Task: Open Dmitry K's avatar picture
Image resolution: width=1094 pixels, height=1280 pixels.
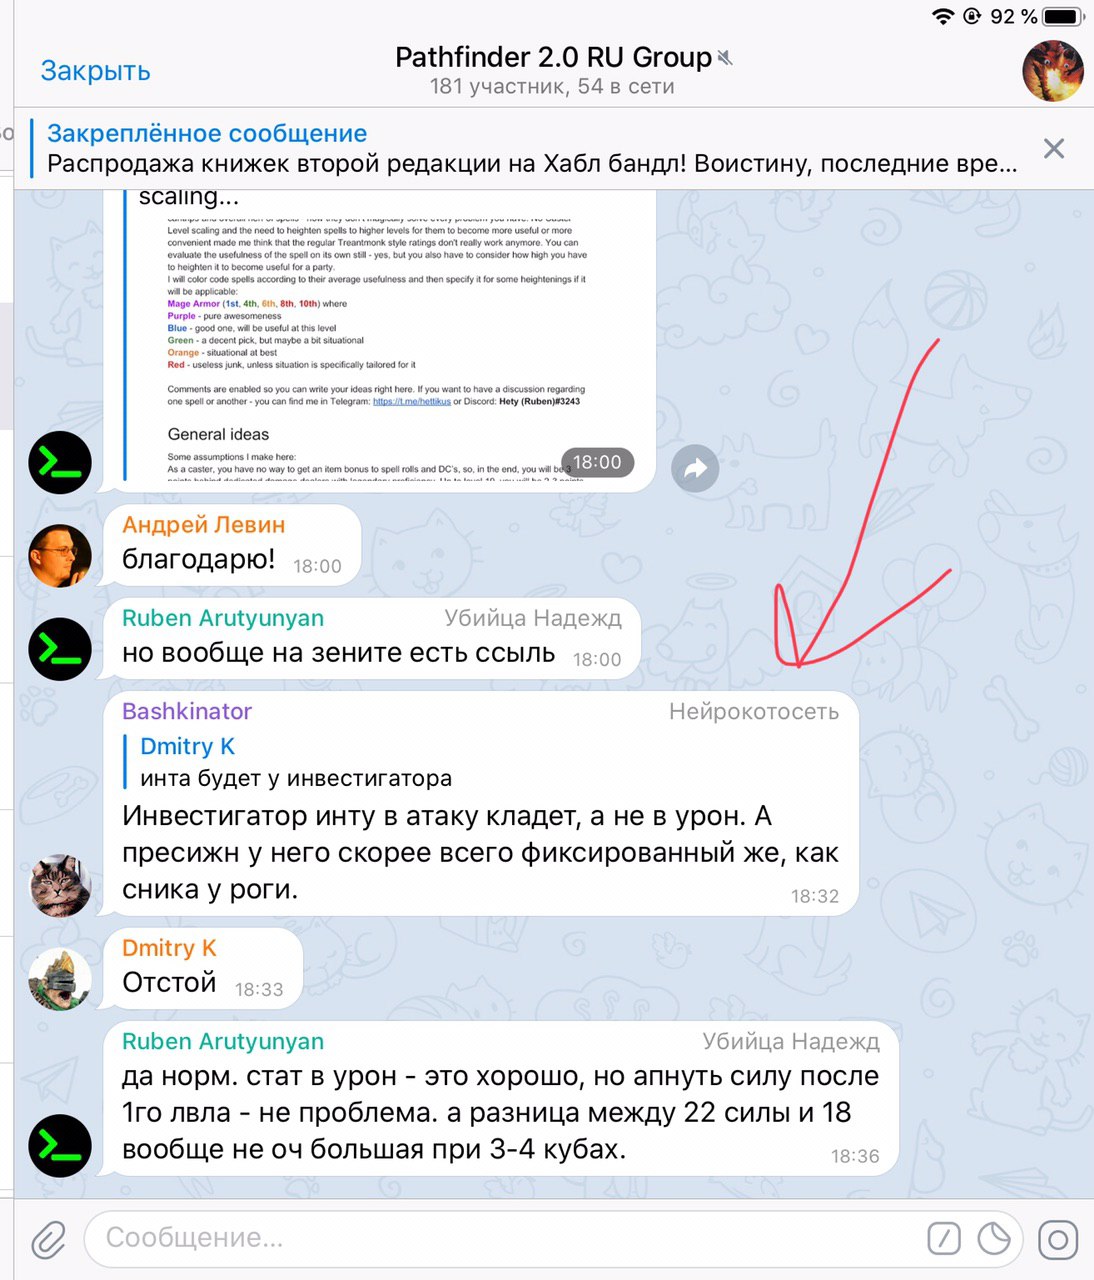Action: (x=60, y=979)
